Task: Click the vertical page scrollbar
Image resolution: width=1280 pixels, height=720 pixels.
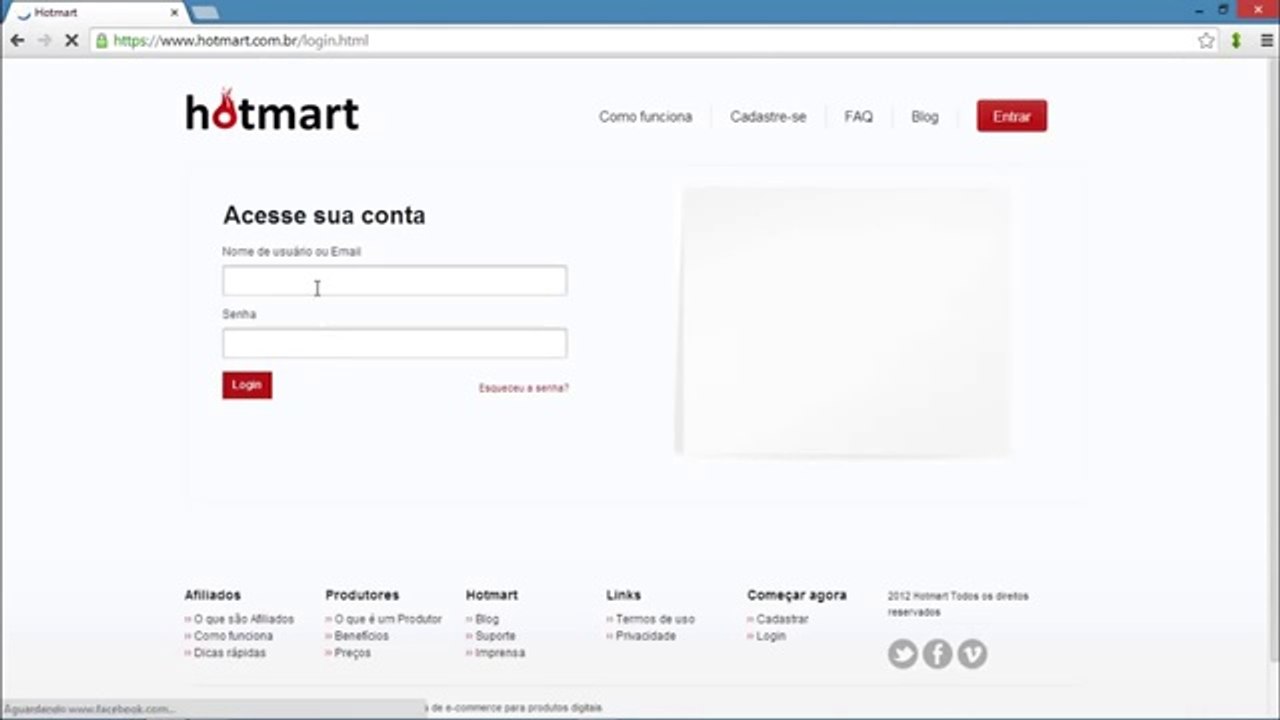Action: tap(1272, 360)
